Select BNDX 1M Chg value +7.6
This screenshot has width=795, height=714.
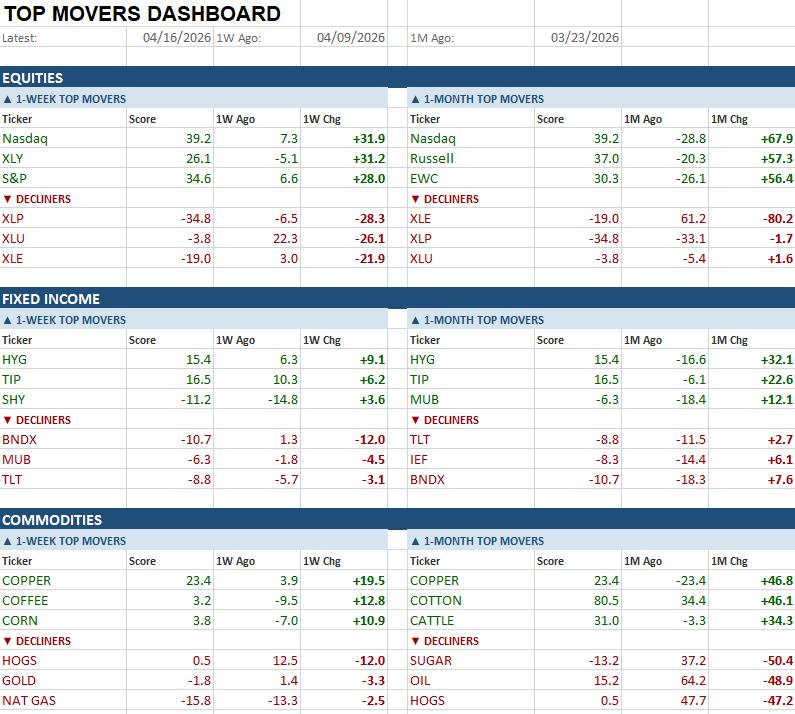tap(752, 480)
